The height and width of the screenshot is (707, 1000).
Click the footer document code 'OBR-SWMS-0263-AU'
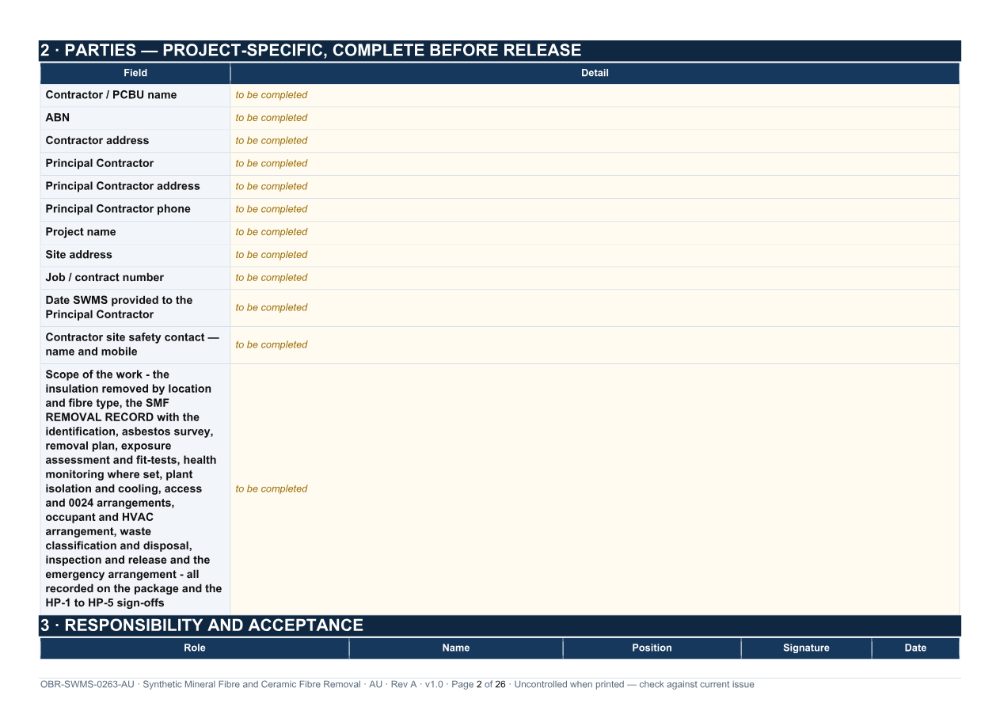[x=87, y=685]
